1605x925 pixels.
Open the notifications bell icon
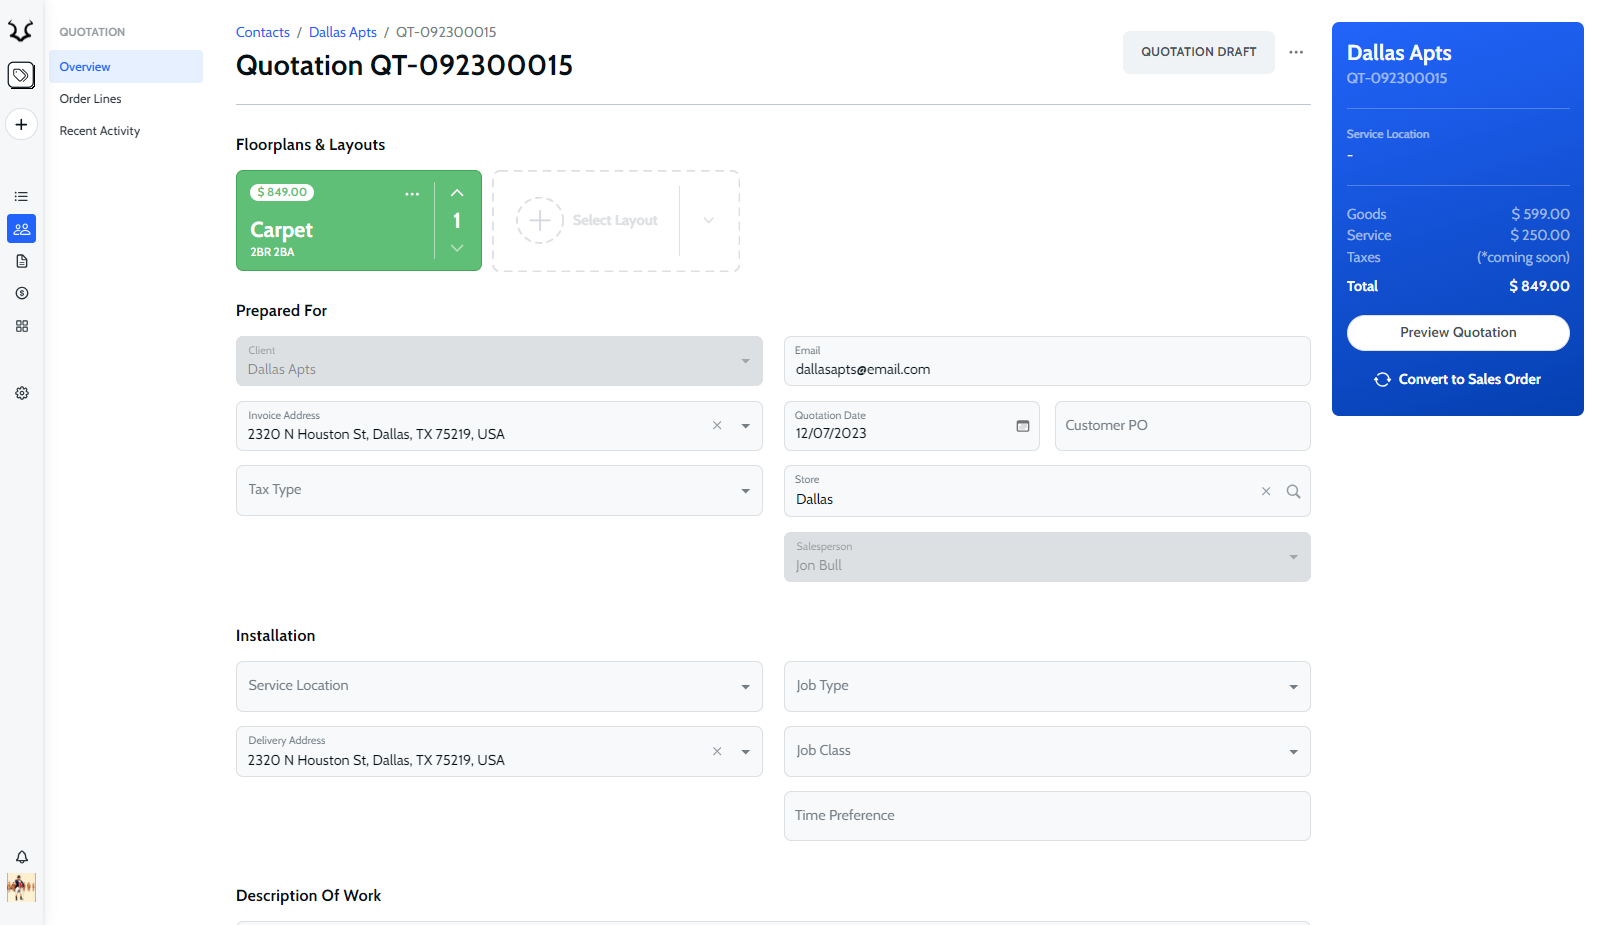[22, 857]
